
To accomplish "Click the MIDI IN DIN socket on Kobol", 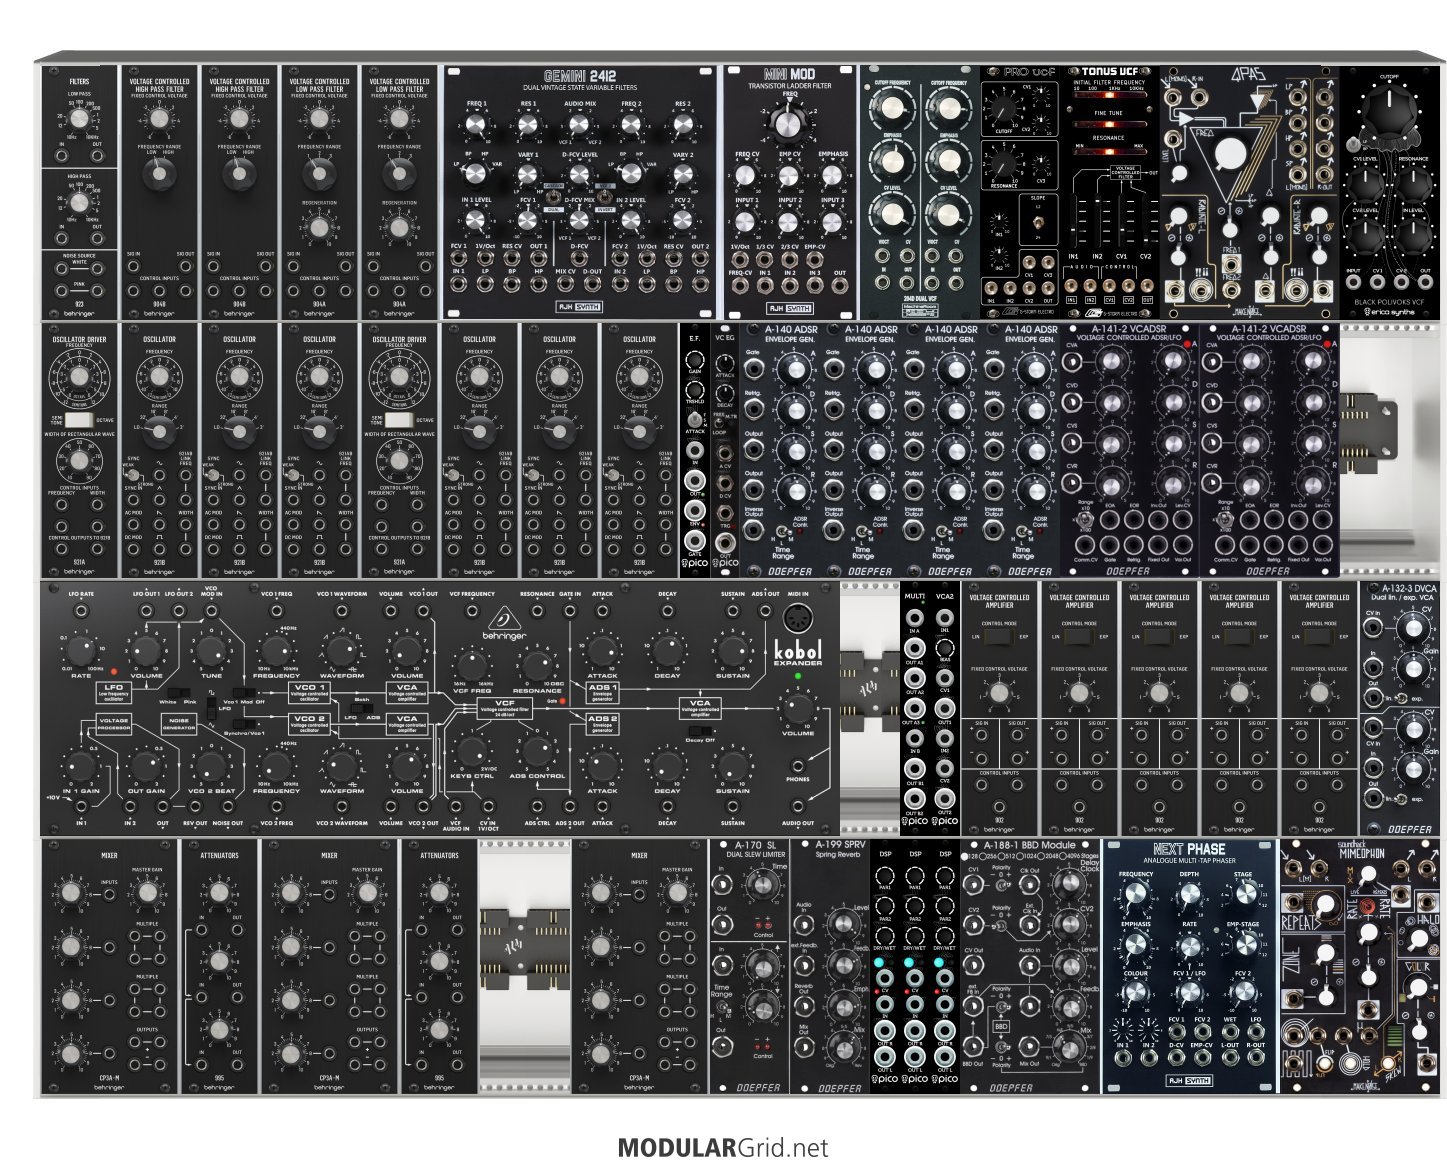I will coord(798,618).
